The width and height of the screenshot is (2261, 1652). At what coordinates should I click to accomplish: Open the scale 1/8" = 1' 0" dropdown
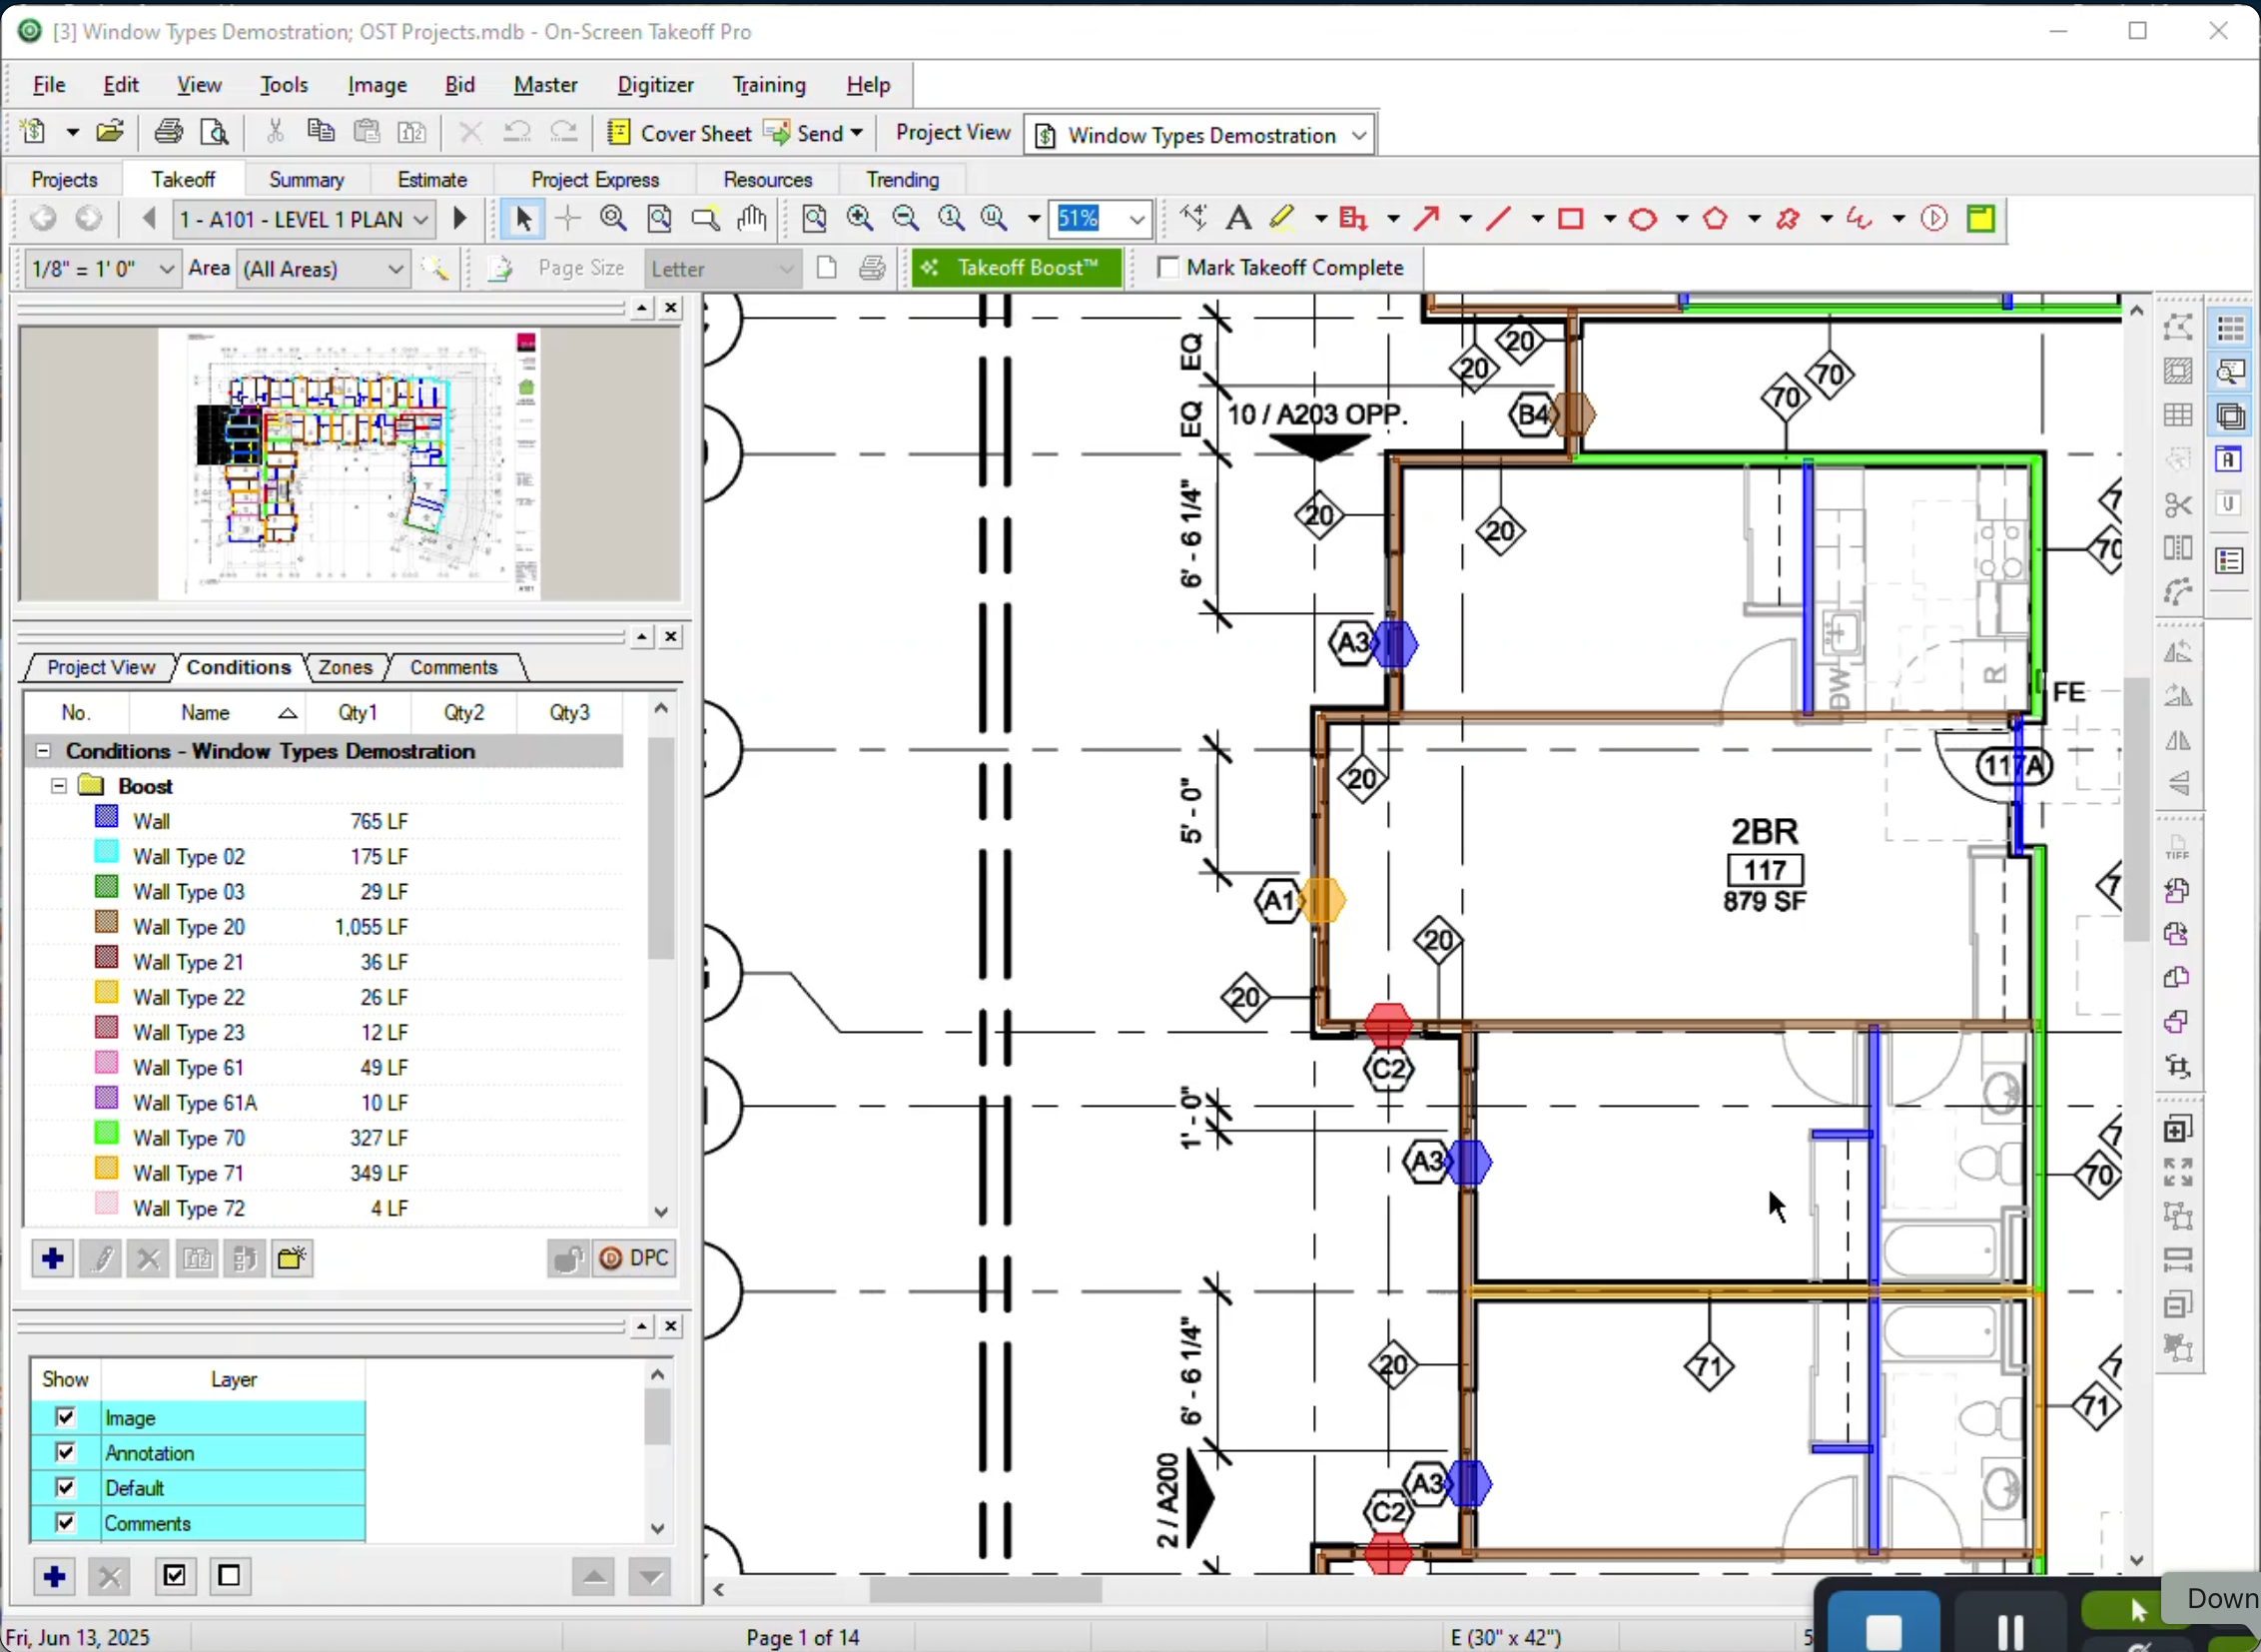click(167, 269)
